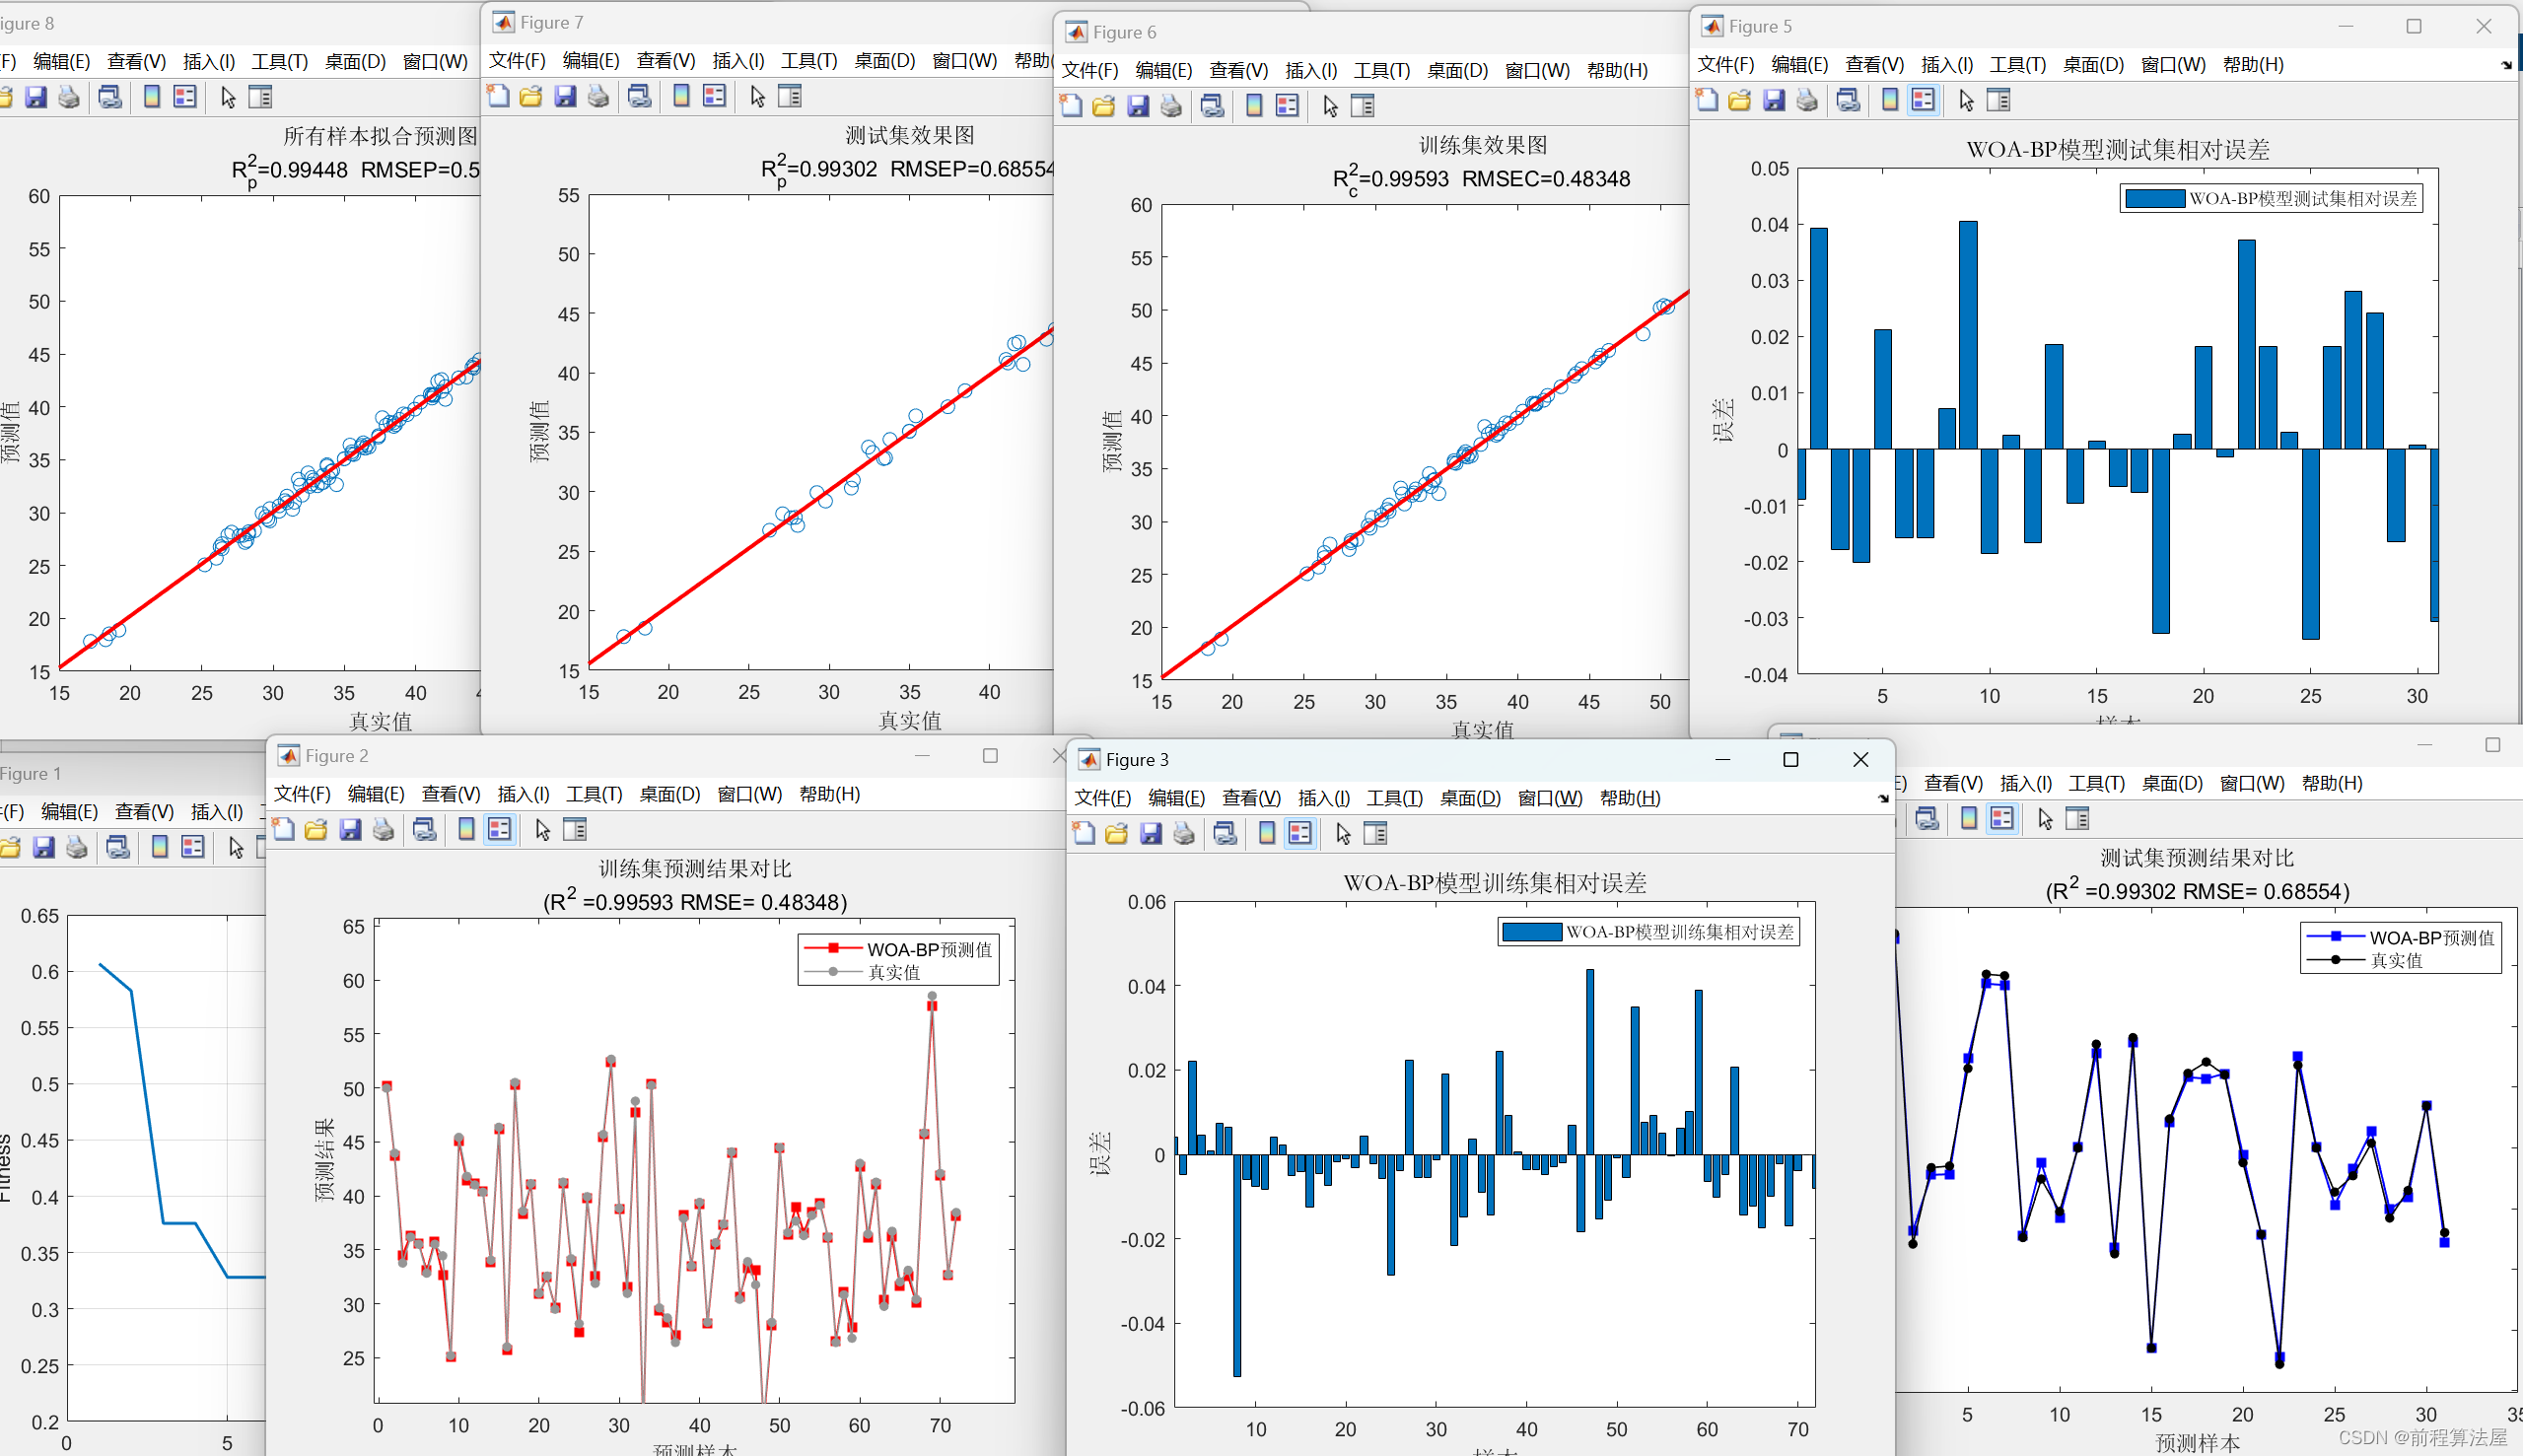Click title 训练集预测结果对比 in Figure 2
This screenshot has height=1456, width=2523.
(x=695, y=868)
